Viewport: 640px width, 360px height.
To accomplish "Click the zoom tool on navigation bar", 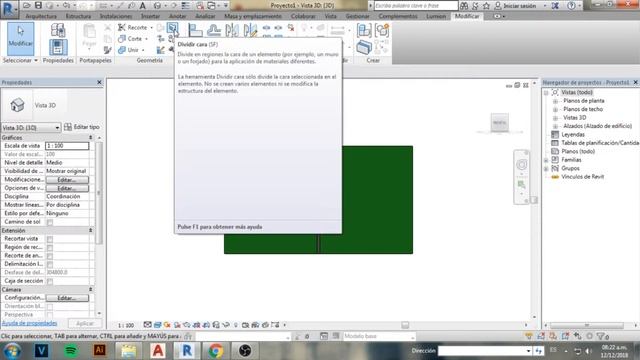I will 521,185.
